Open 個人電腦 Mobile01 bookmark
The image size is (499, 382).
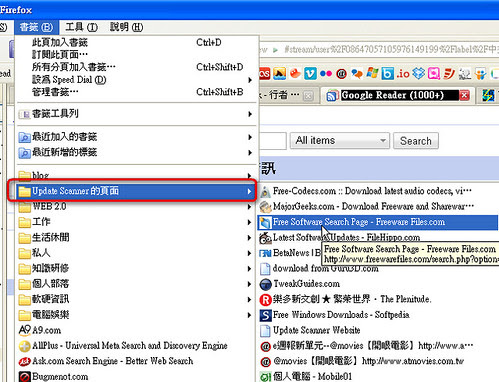[x=379, y=376]
